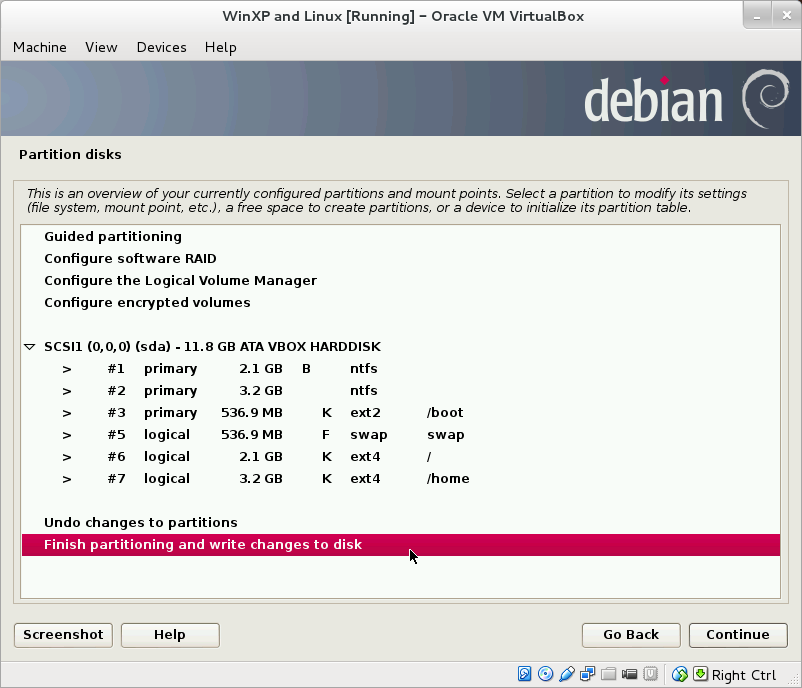Click the hard disk activity indicator

(523, 674)
